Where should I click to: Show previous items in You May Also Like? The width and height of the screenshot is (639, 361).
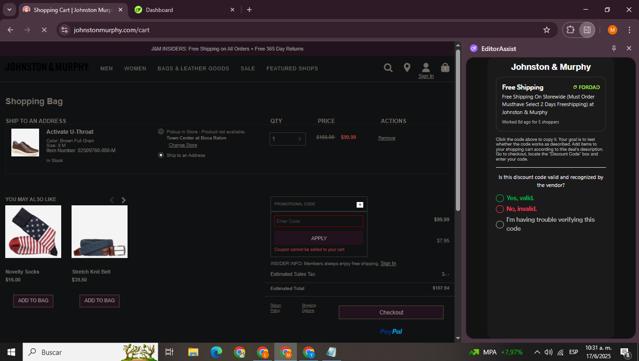point(112,200)
